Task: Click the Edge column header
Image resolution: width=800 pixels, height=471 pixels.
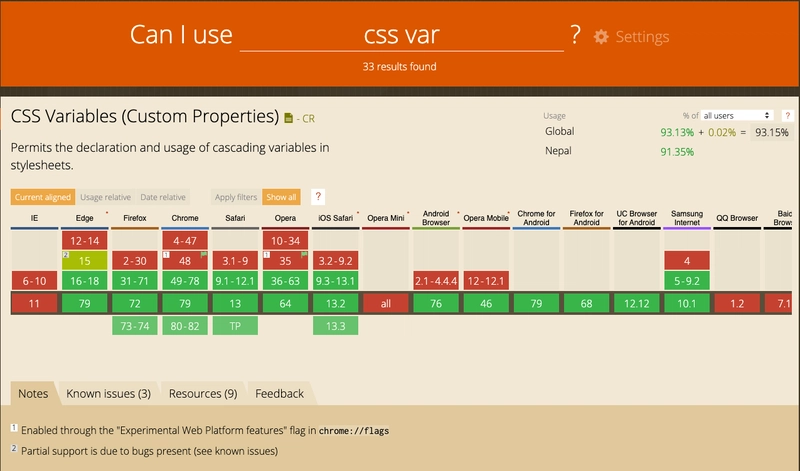Action: click(x=85, y=218)
